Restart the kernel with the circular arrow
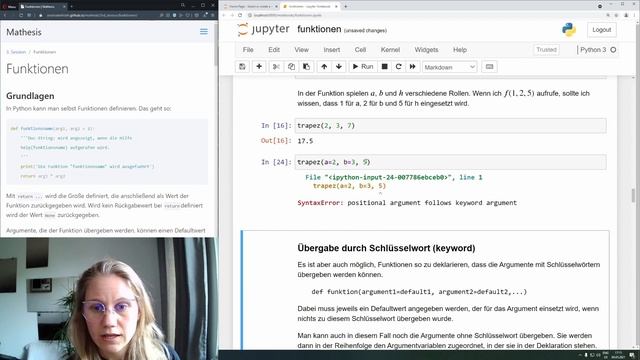The image size is (640, 360). 398,67
